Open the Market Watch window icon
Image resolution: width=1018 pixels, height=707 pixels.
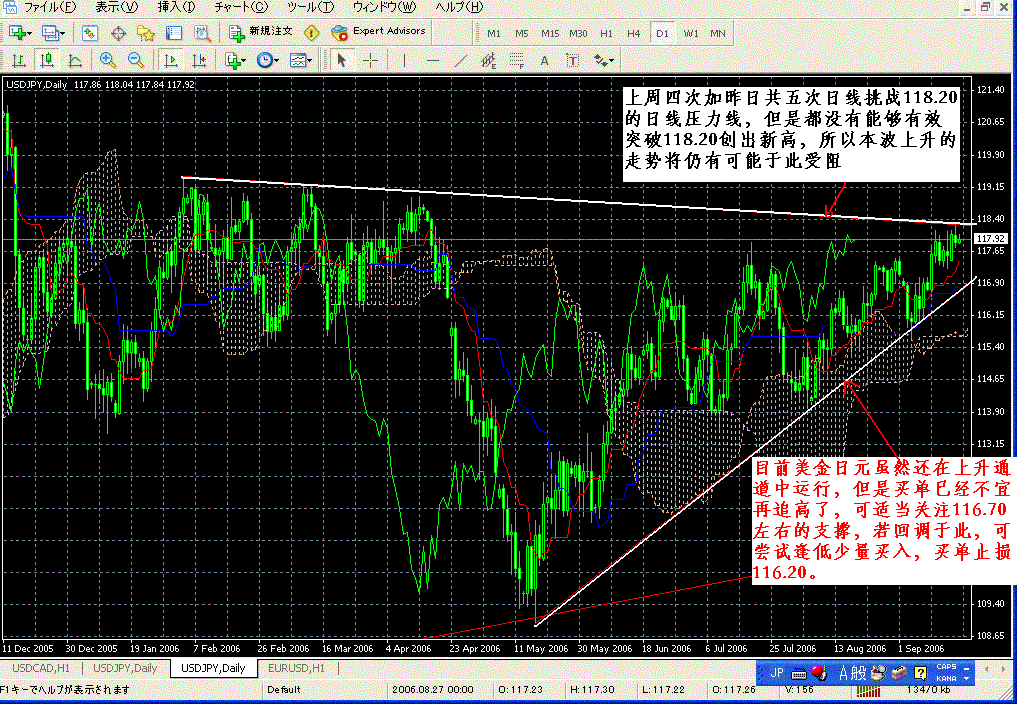(x=90, y=33)
